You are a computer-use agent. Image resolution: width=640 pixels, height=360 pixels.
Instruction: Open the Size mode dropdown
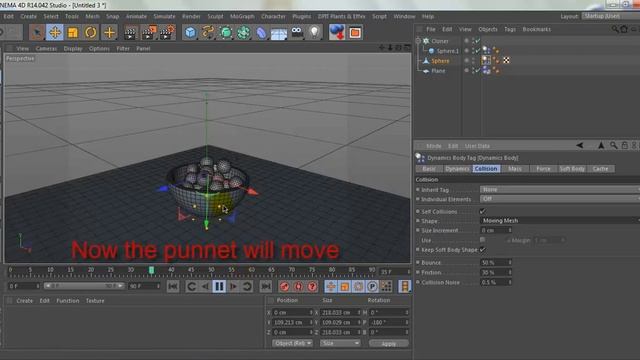(x=340, y=343)
